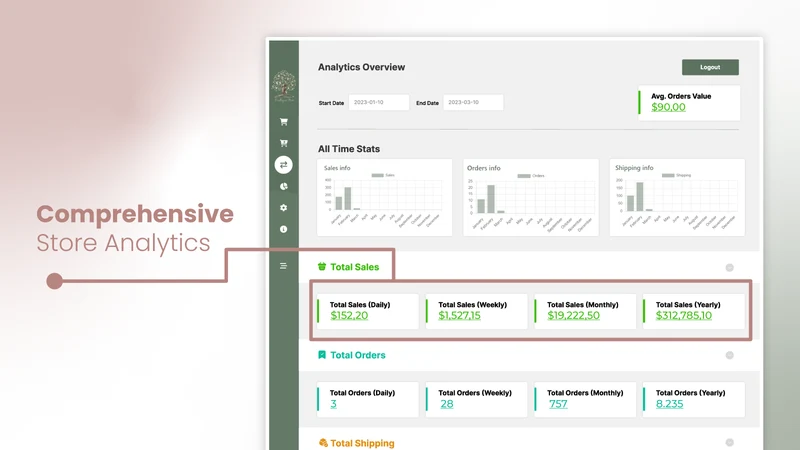Open weekly sales value $1,527,15

[x=459, y=315]
